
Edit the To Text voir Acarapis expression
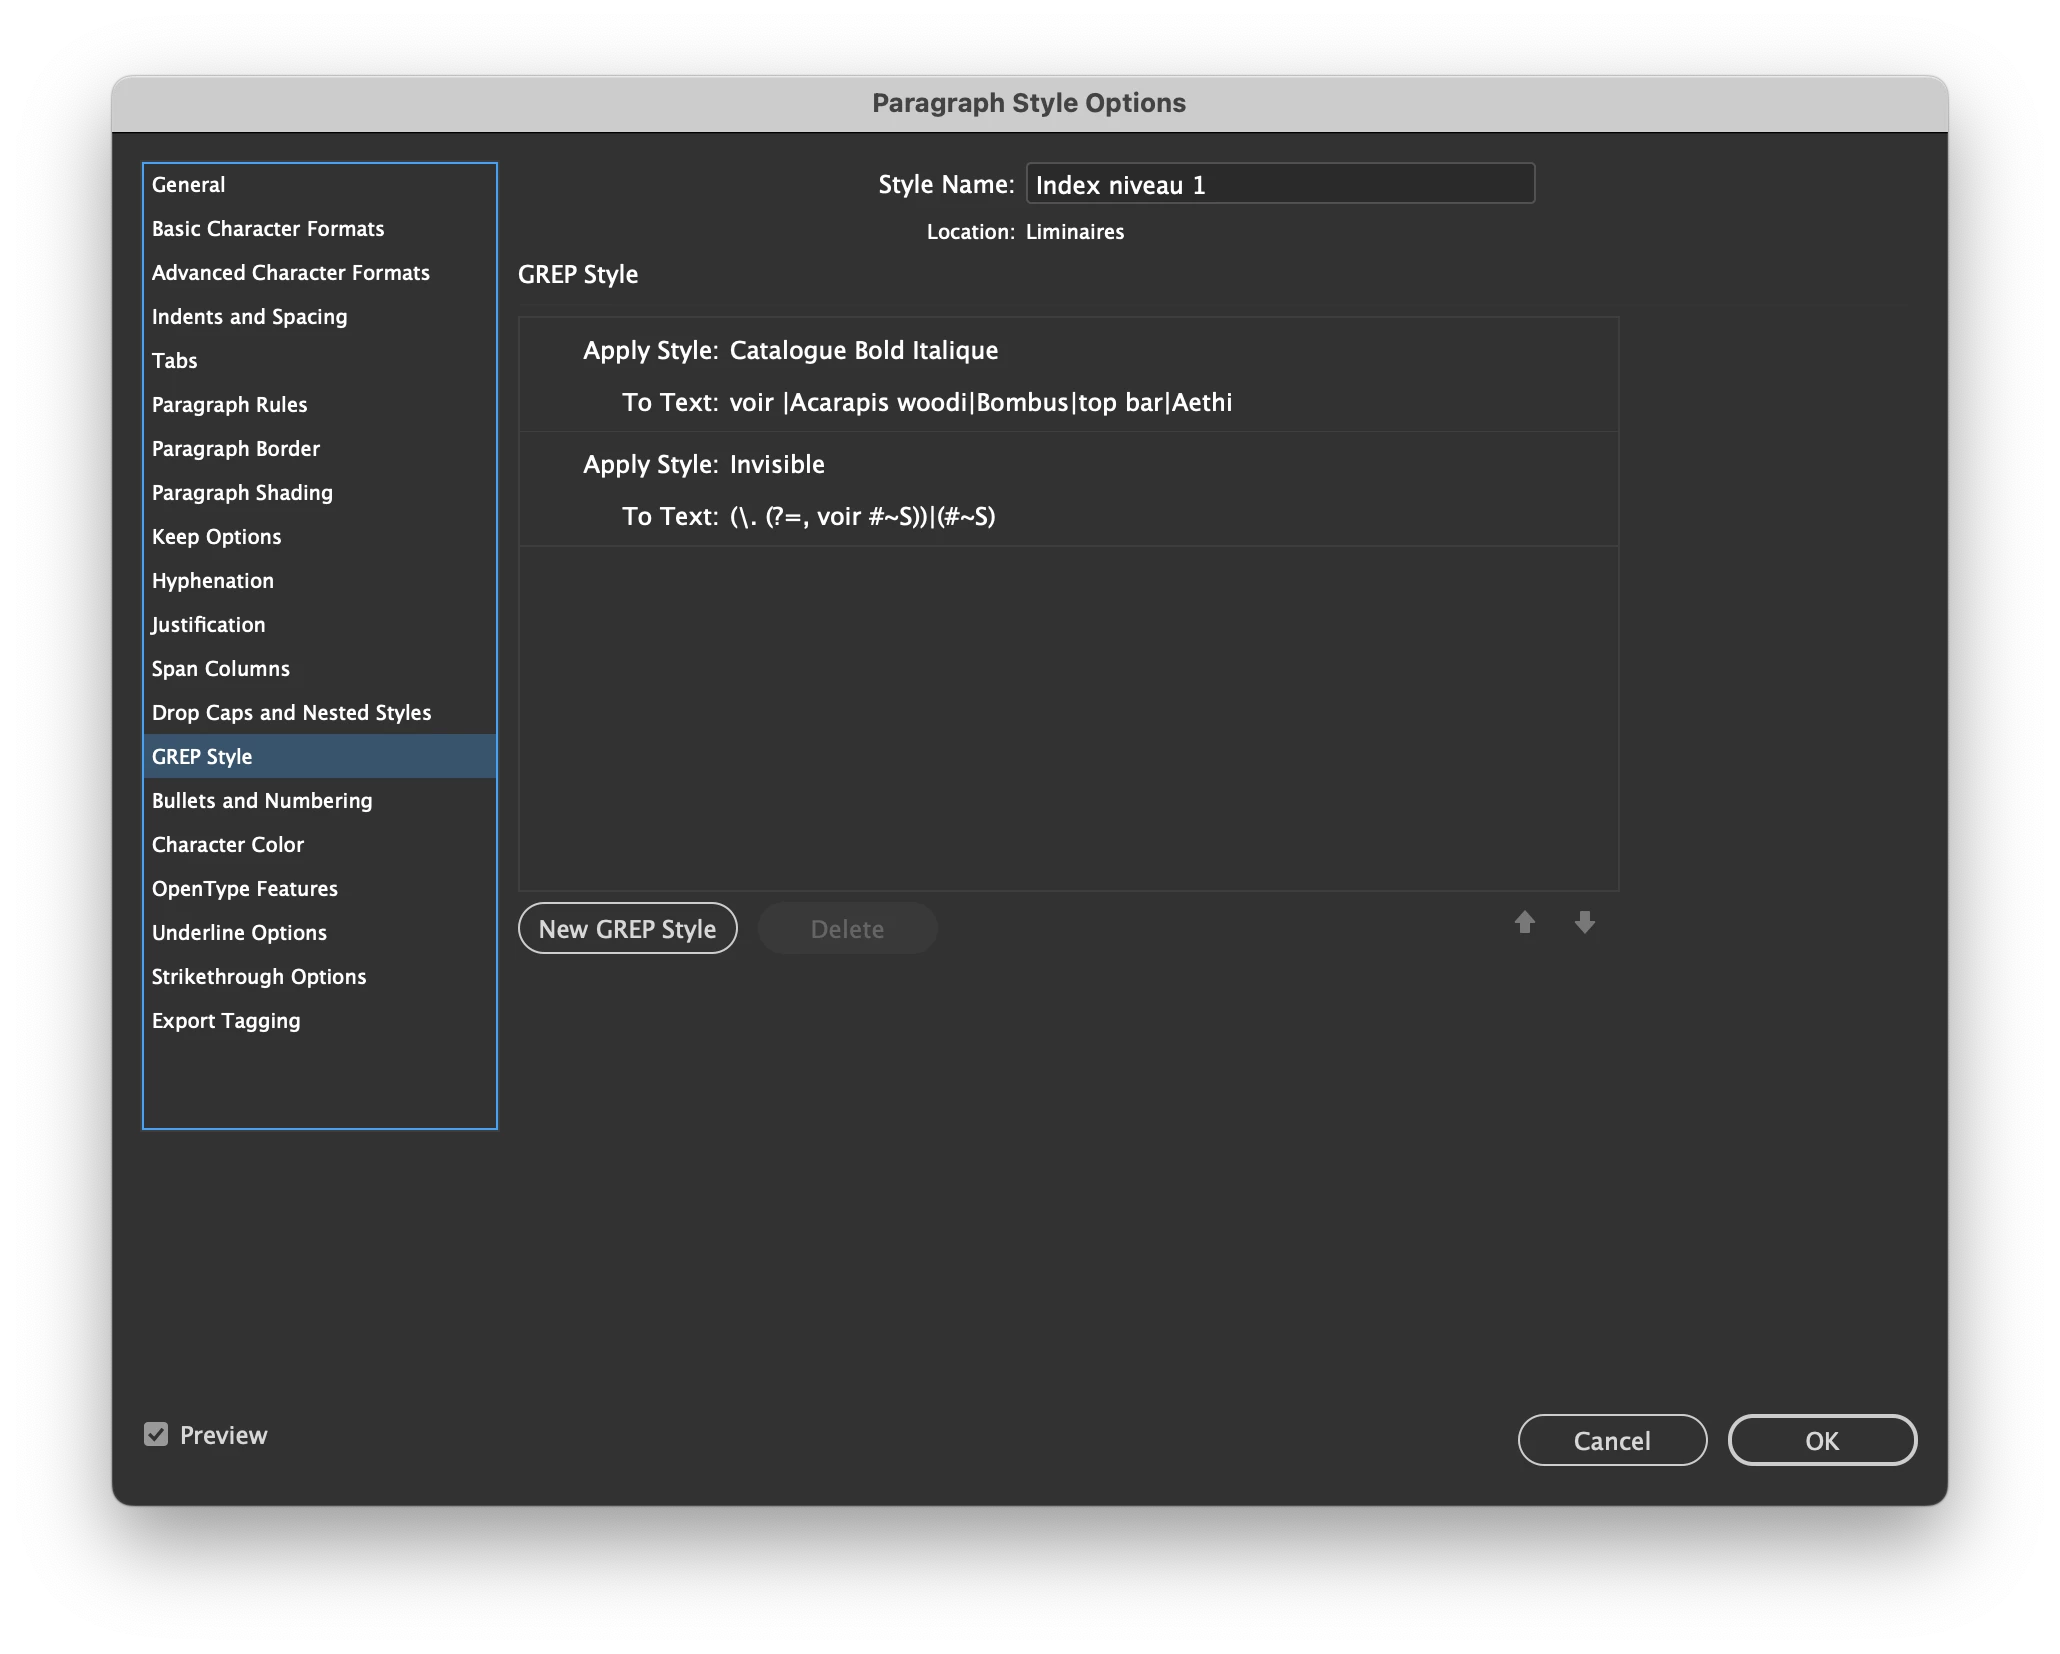[980, 403]
